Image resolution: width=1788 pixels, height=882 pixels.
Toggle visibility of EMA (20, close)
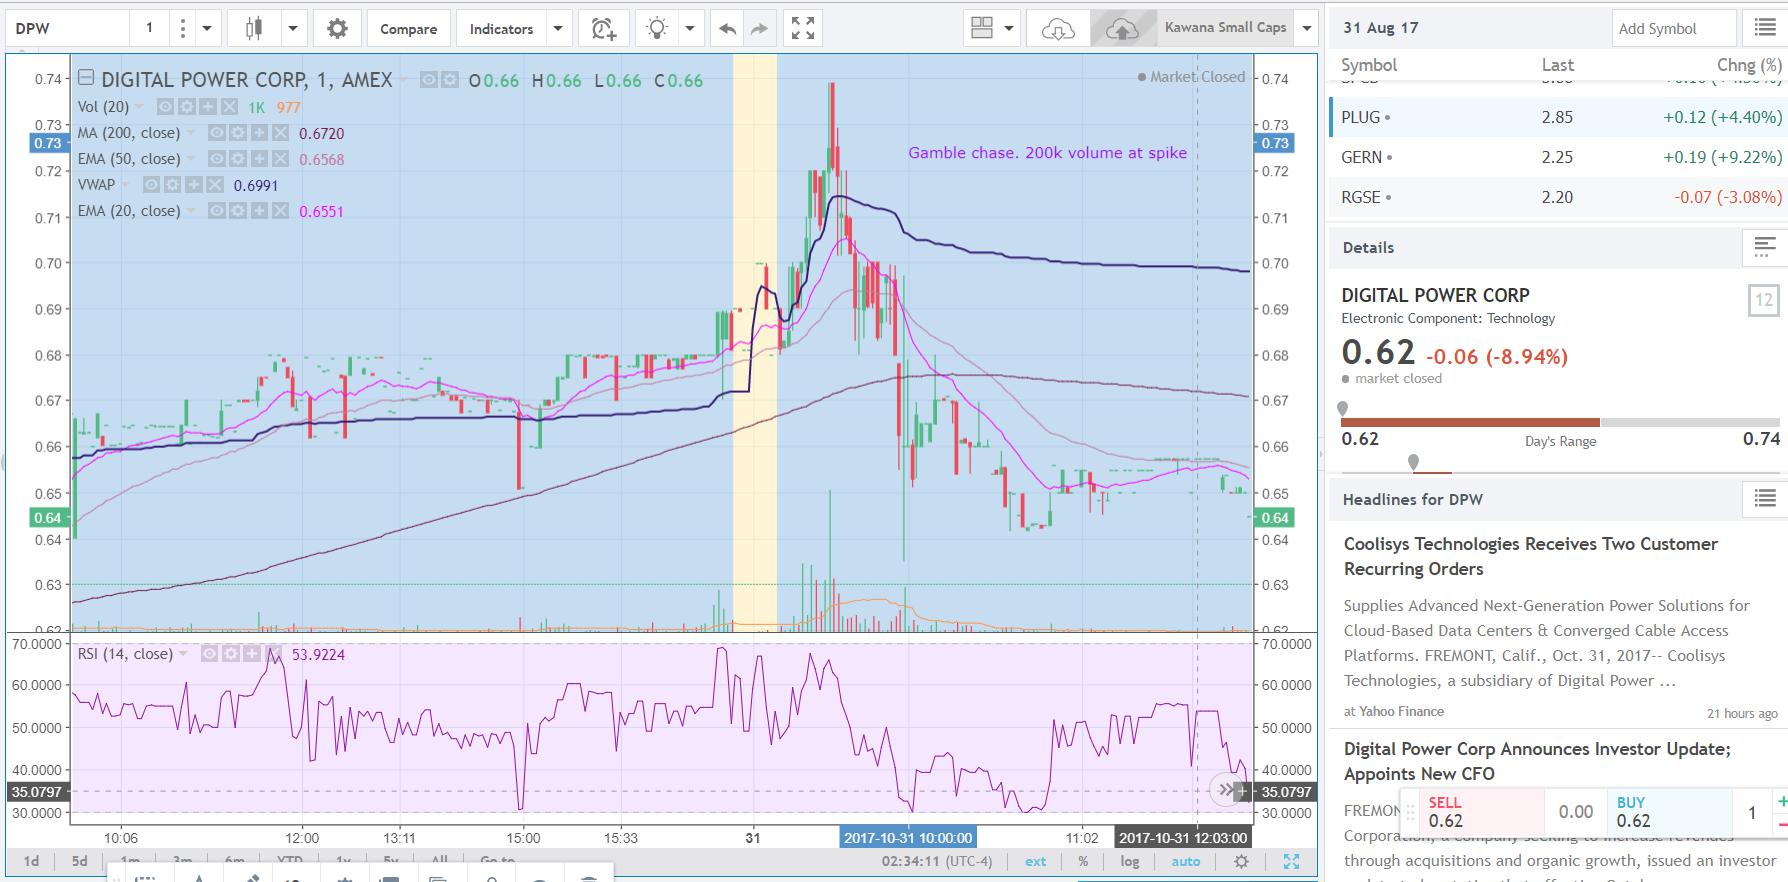(215, 211)
